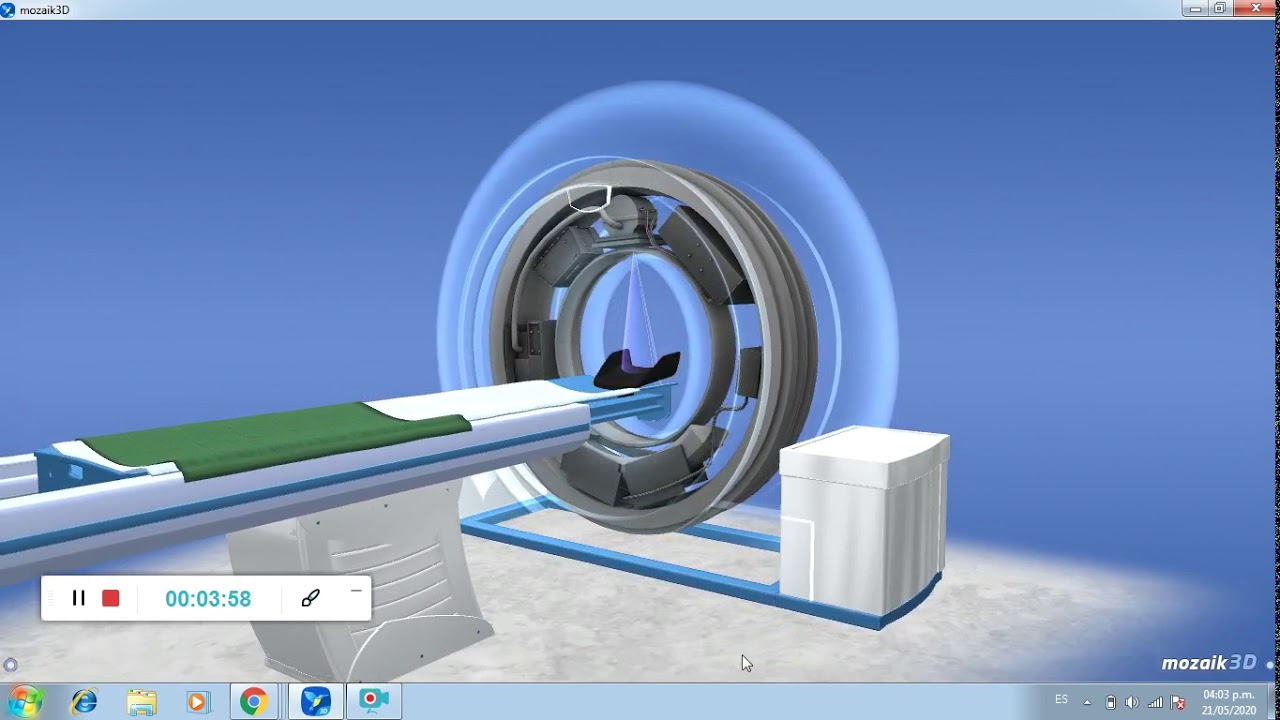
Task: Switch to mozaik3D app in the taskbar
Action: [316, 702]
